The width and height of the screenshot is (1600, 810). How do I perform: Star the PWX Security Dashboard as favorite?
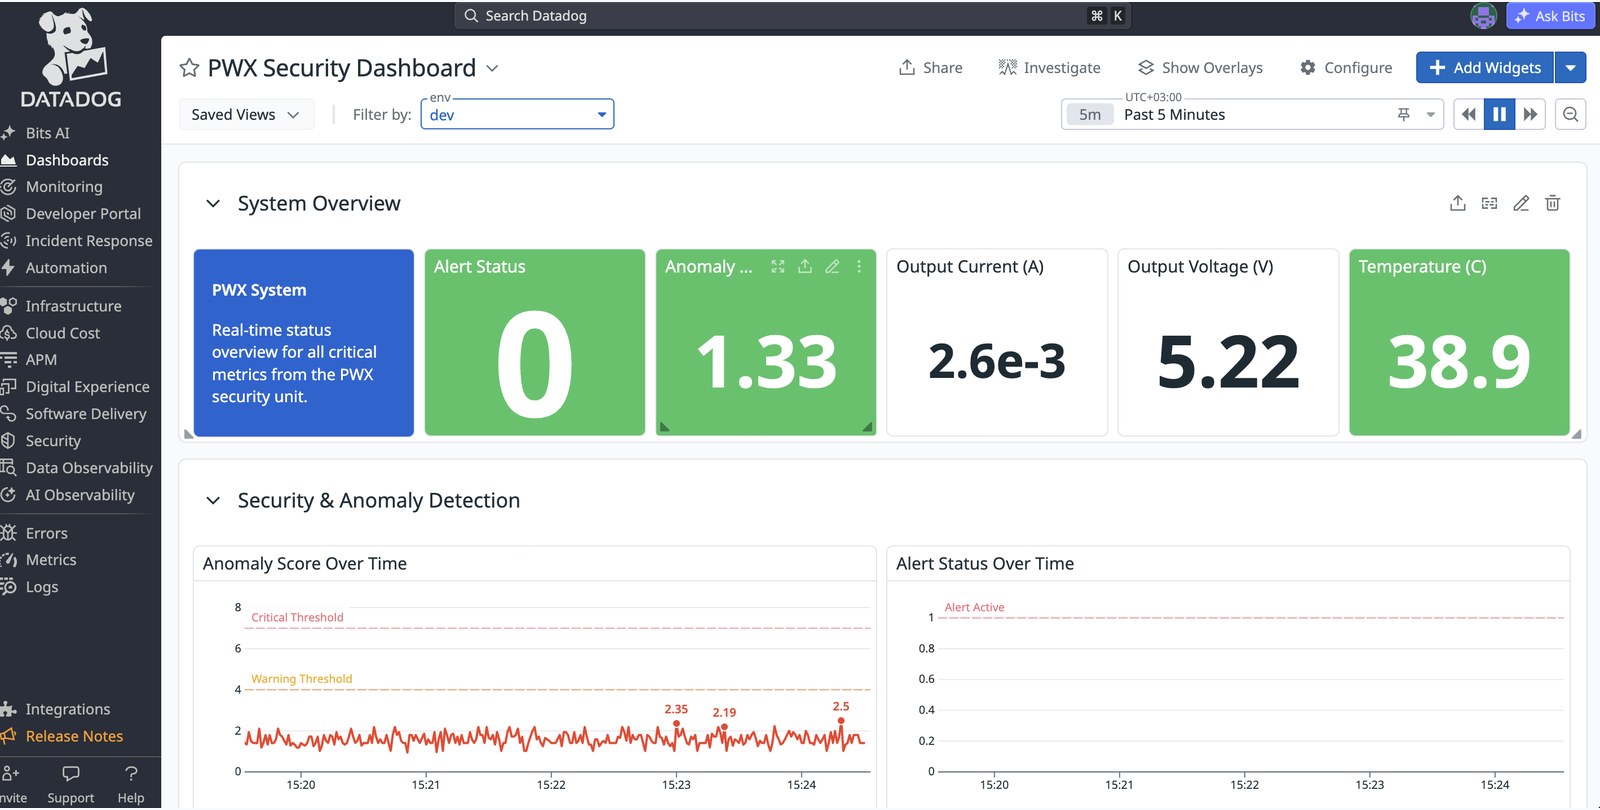pyautogui.click(x=189, y=68)
